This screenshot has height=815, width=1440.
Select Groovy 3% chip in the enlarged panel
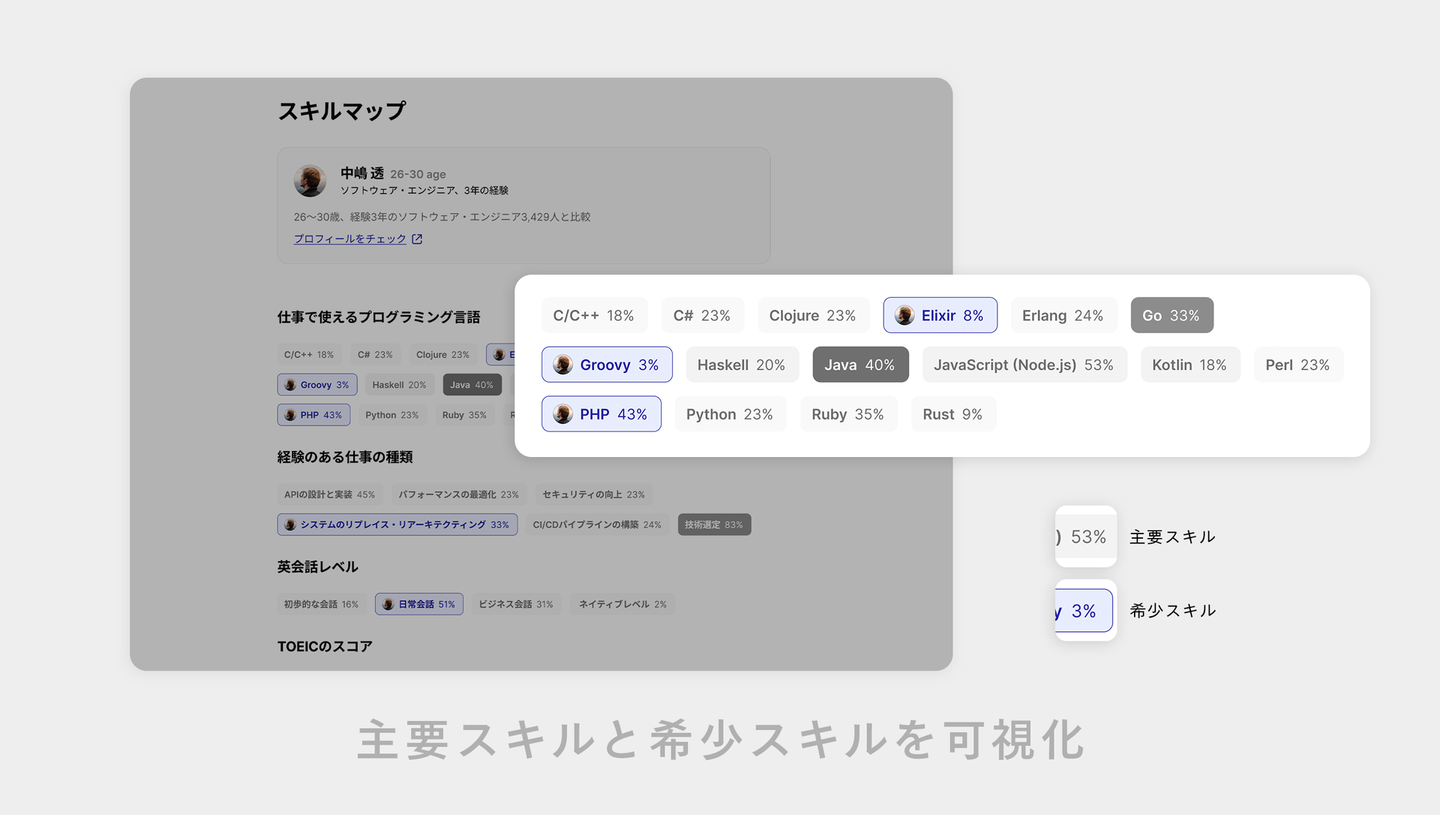coord(607,365)
